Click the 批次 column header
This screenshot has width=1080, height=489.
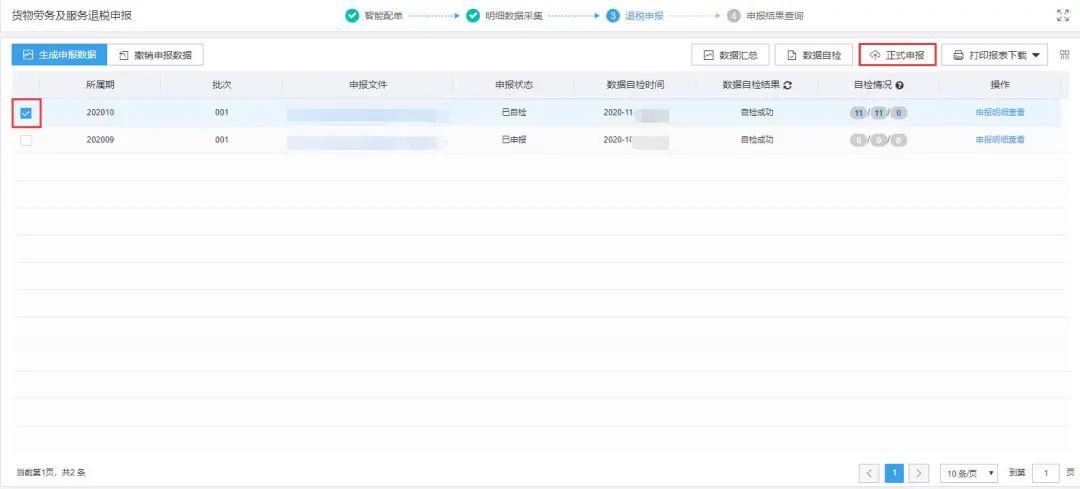(x=222, y=85)
